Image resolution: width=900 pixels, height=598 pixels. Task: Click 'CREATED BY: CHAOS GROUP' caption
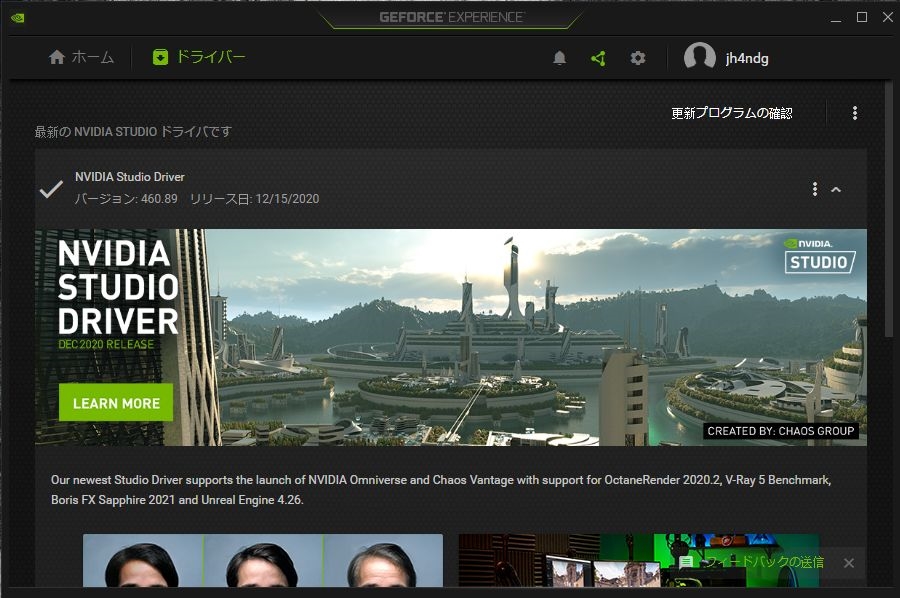click(x=781, y=431)
